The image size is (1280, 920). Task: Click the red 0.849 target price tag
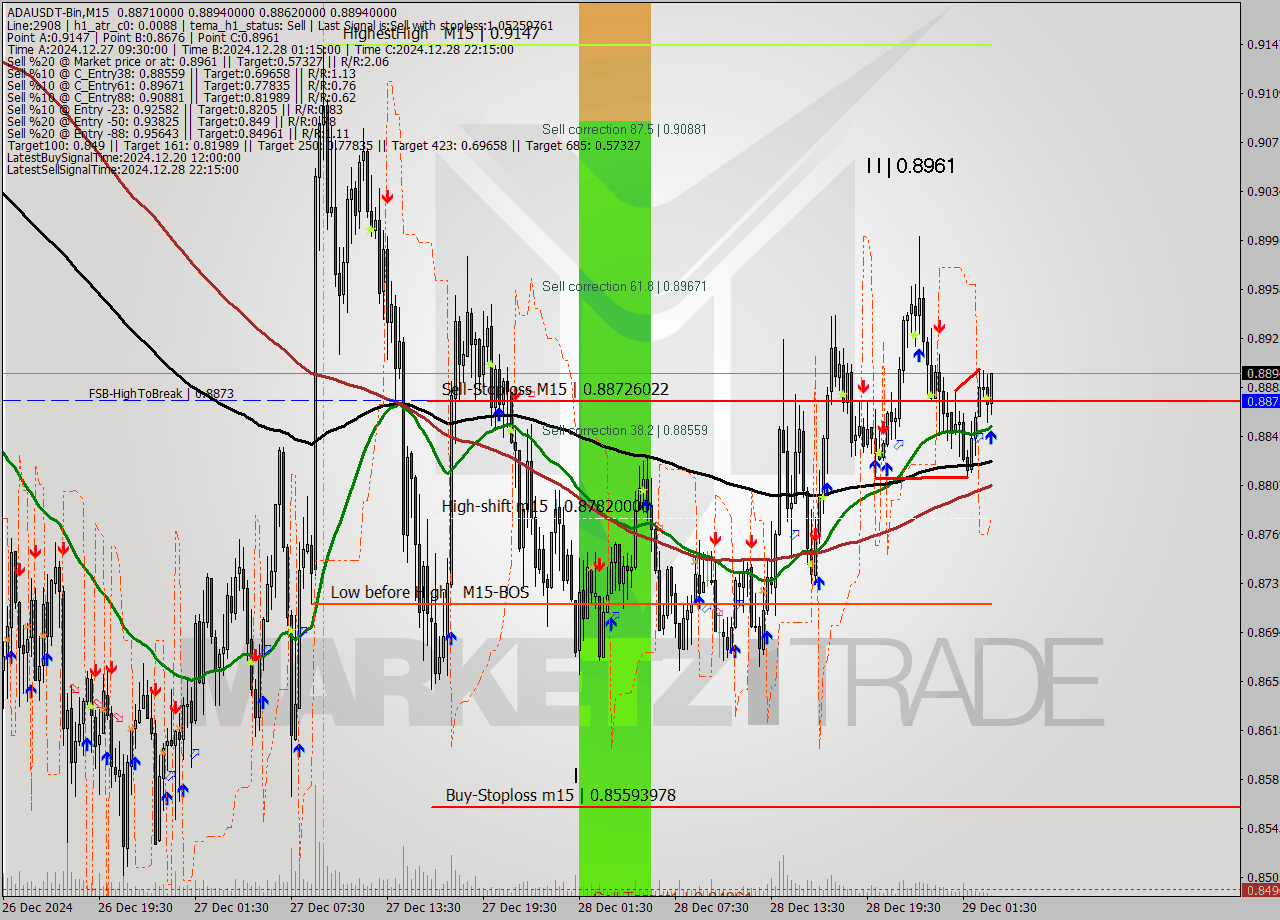1261,890
